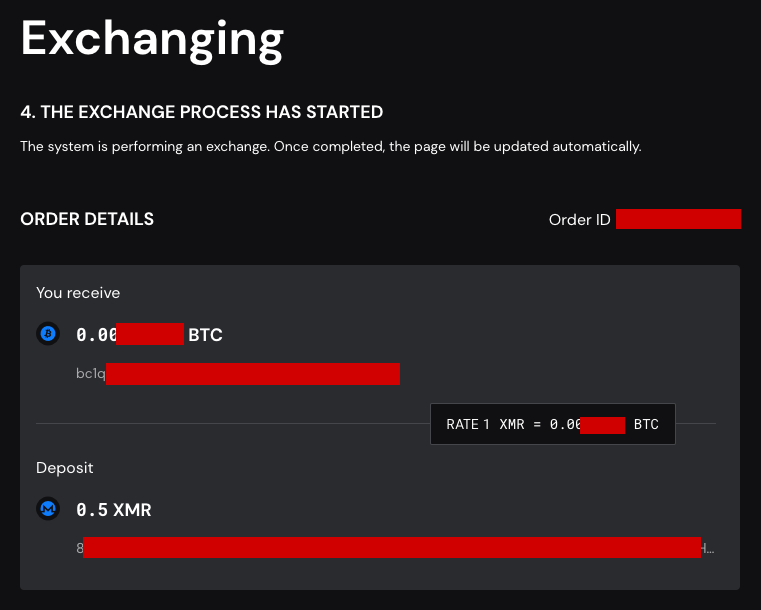Click the exchange process has started heading

(202, 112)
